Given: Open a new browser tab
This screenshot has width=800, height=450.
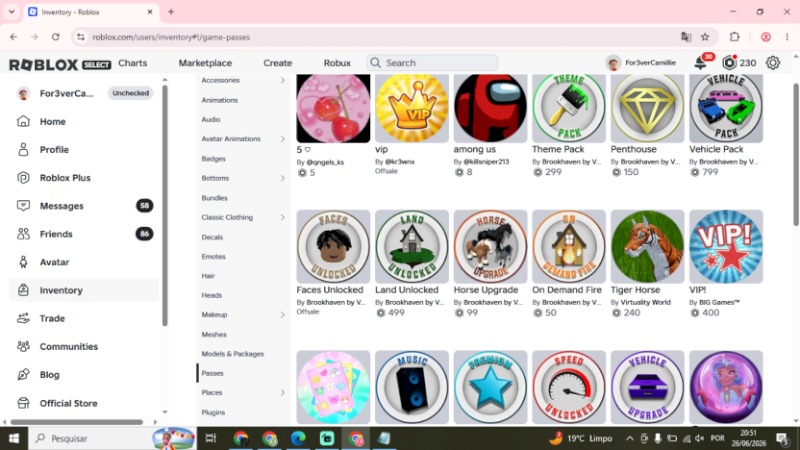Looking at the screenshot, I should (x=171, y=12).
